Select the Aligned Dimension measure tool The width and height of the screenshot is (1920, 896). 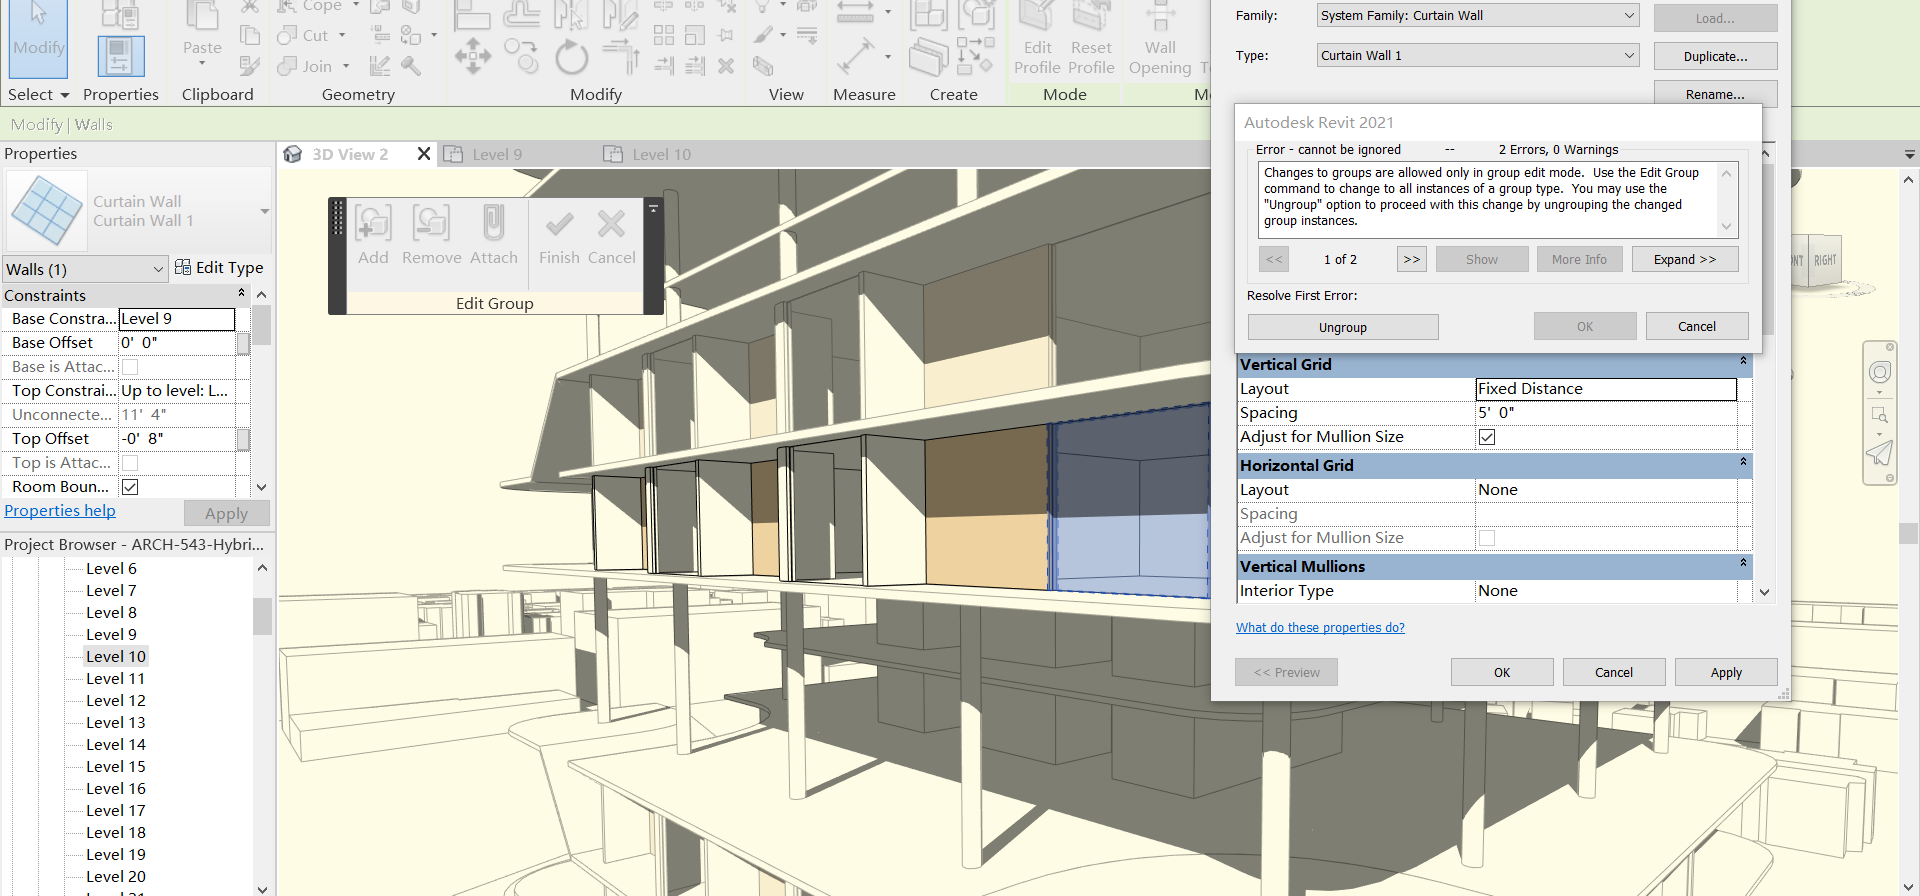[x=855, y=57]
